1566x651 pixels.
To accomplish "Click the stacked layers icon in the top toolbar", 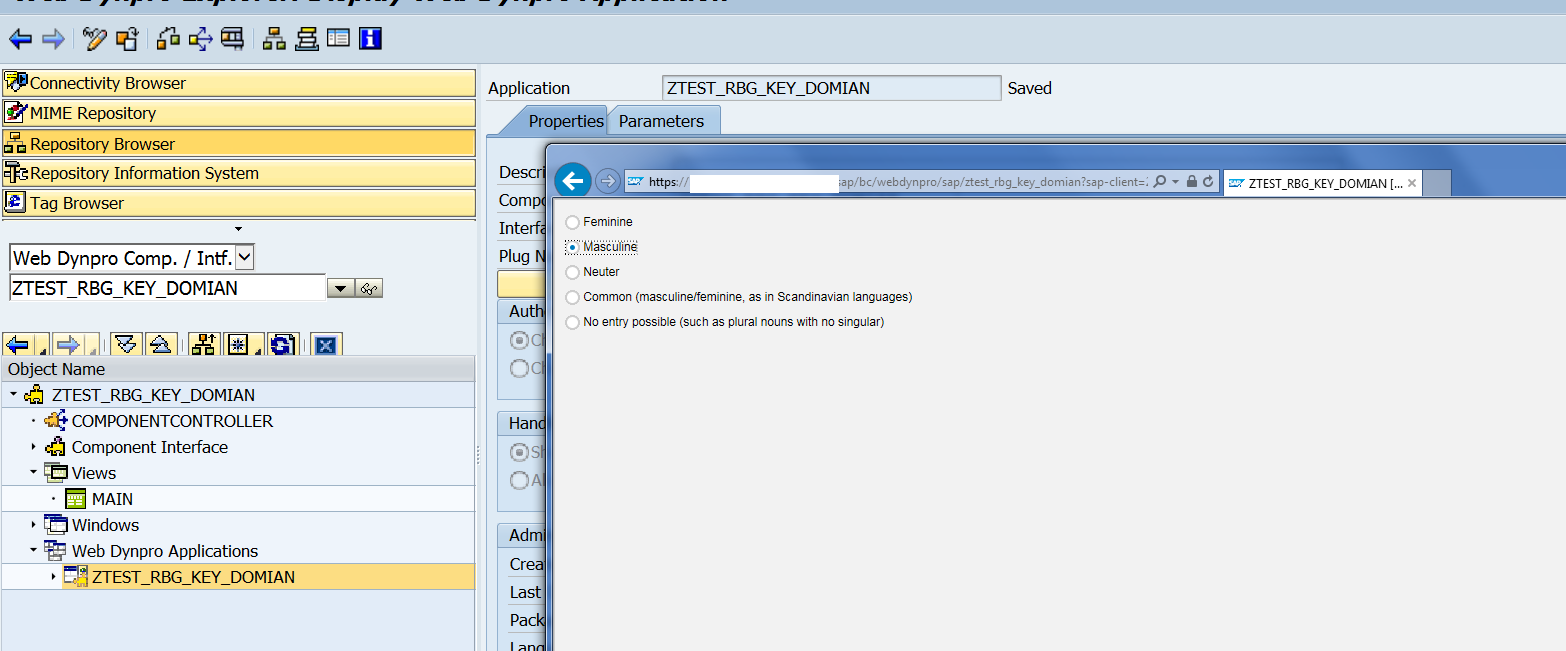I will 307,39.
